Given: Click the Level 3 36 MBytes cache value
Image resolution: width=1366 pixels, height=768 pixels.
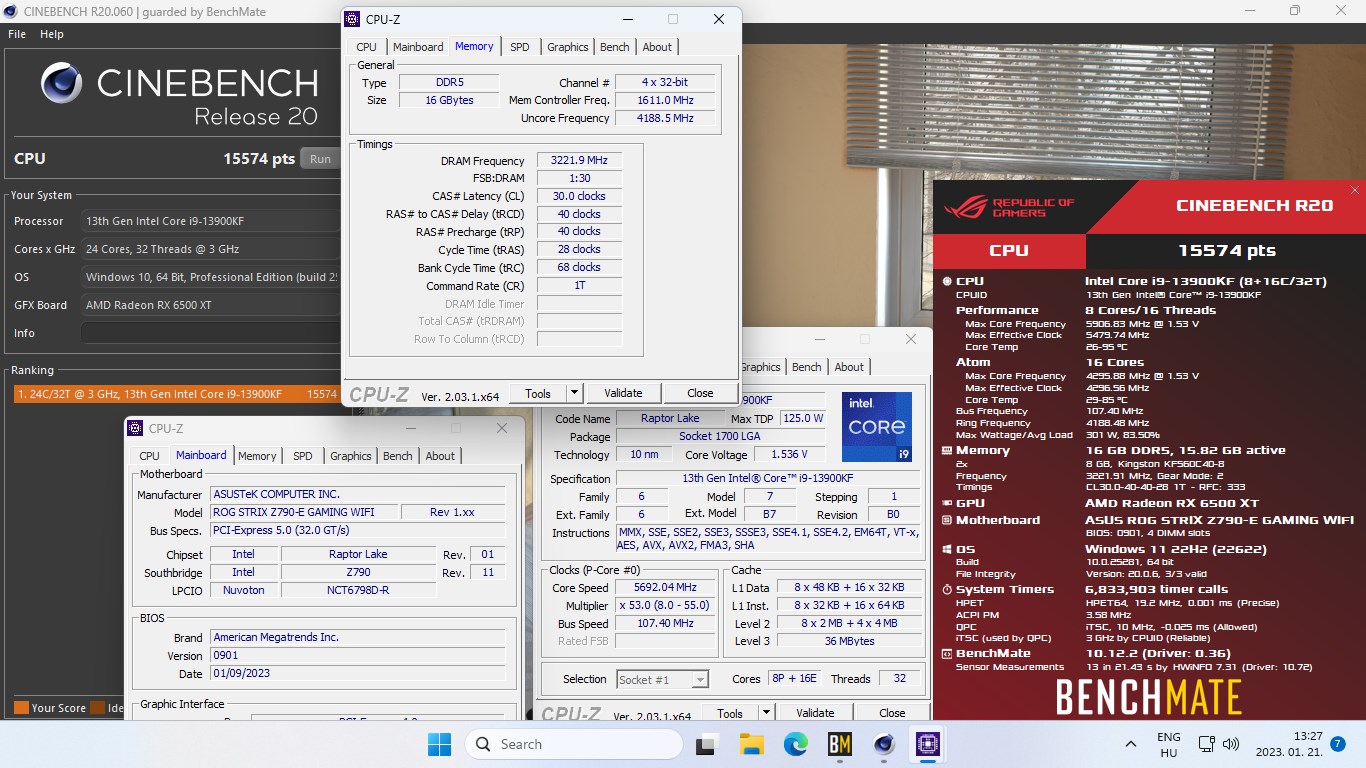Looking at the screenshot, I should 849,641.
